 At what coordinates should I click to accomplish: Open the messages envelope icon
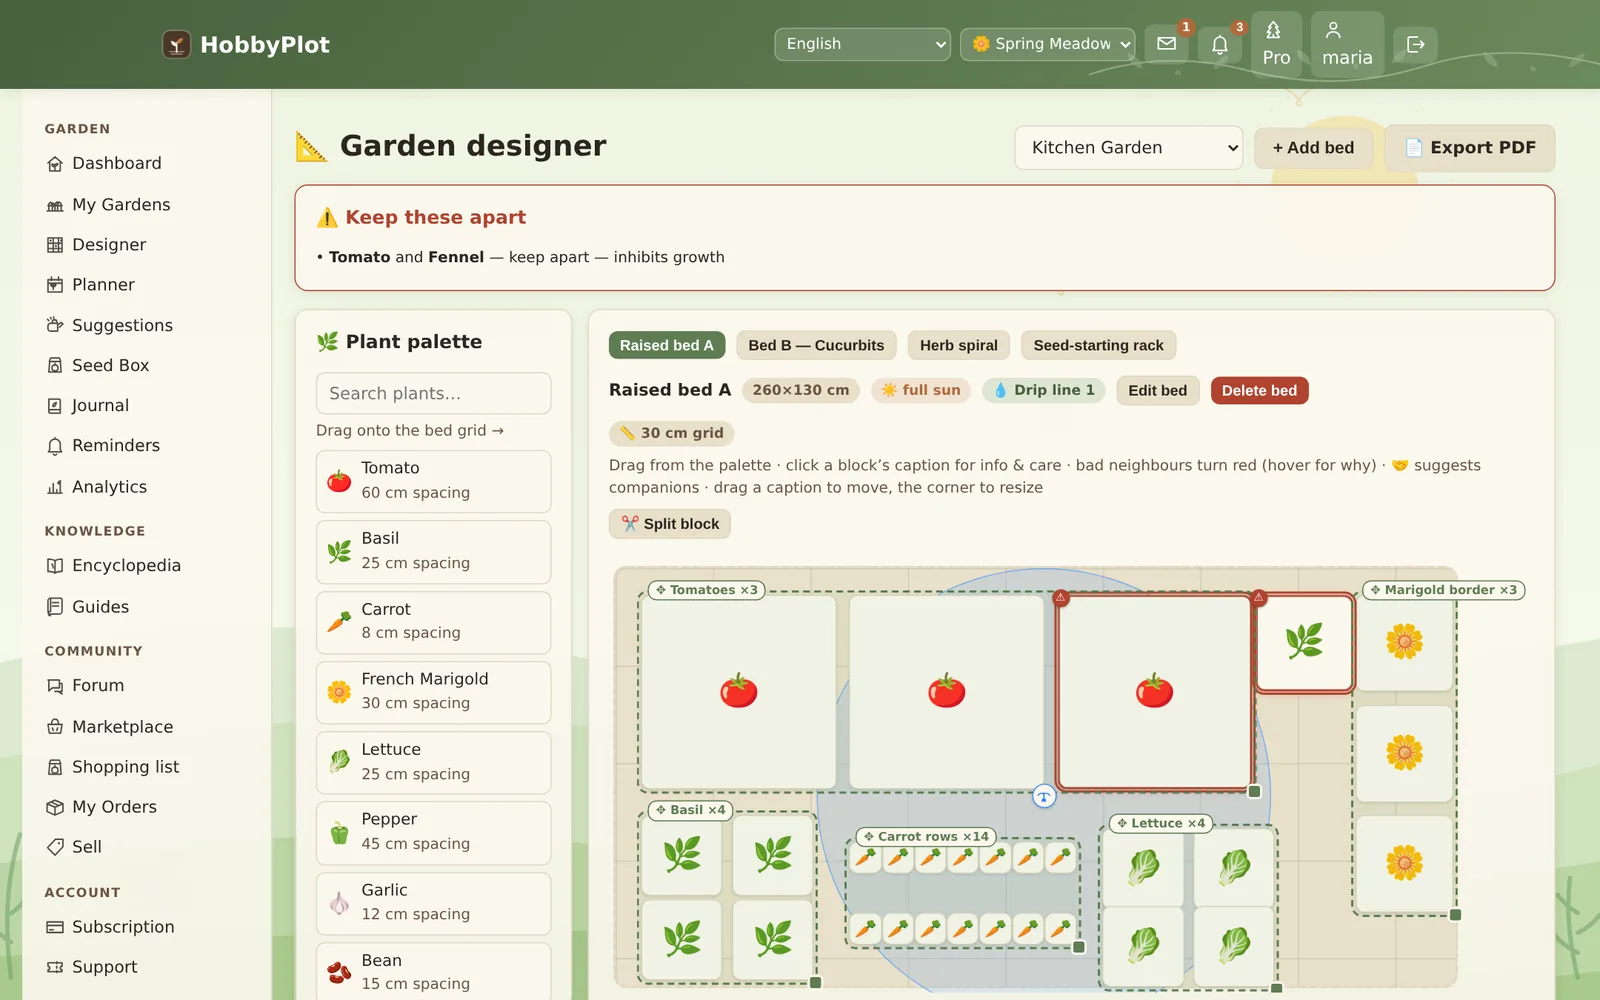pyautogui.click(x=1166, y=44)
